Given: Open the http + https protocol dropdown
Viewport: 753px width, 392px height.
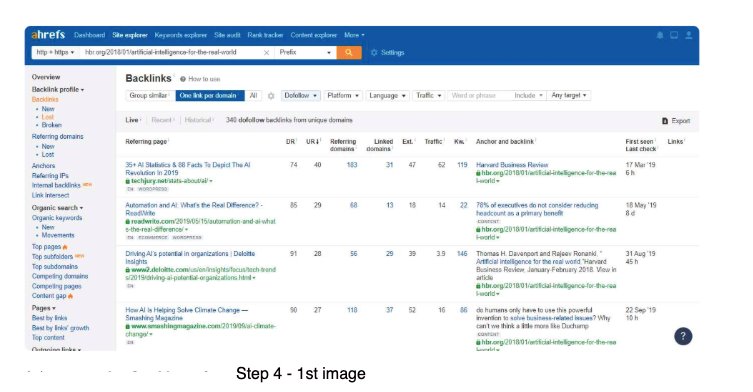Looking at the screenshot, I should point(55,52).
